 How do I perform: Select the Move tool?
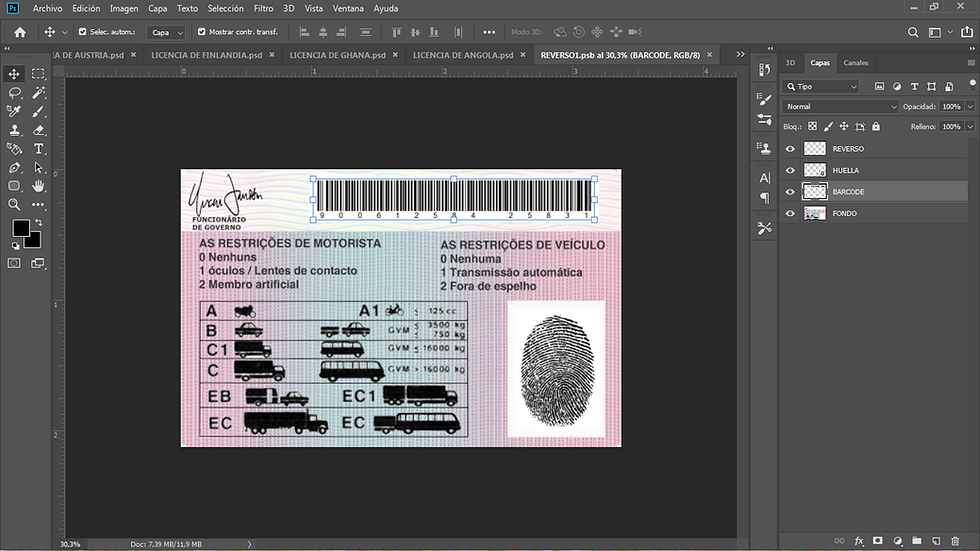click(x=14, y=74)
